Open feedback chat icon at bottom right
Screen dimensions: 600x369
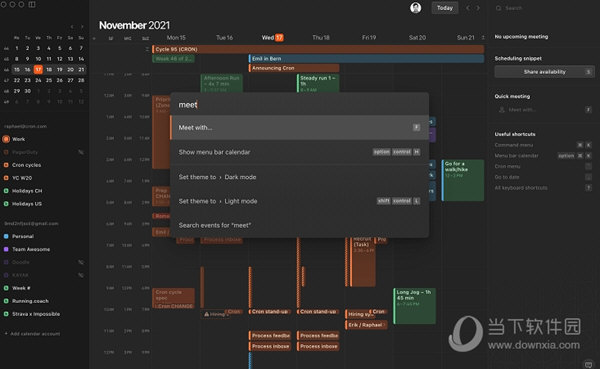click(589, 364)
